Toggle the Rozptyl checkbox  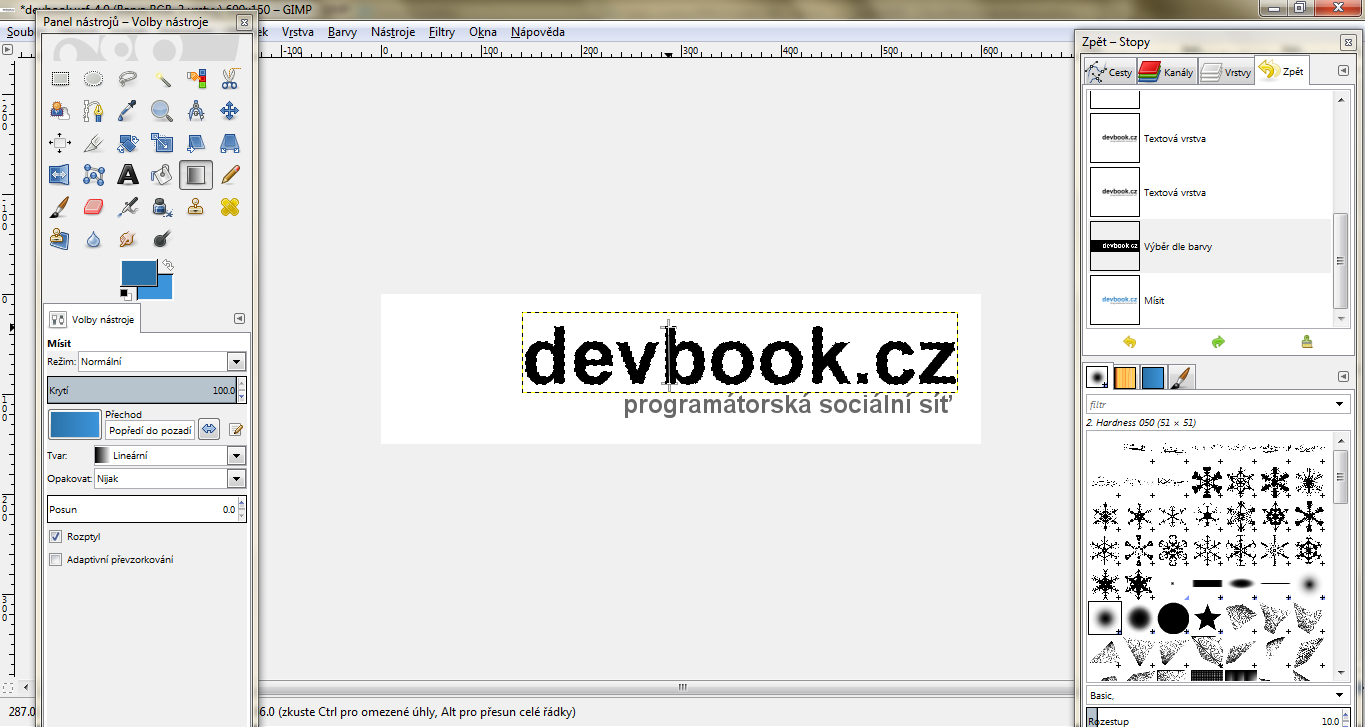coord(55,537)
